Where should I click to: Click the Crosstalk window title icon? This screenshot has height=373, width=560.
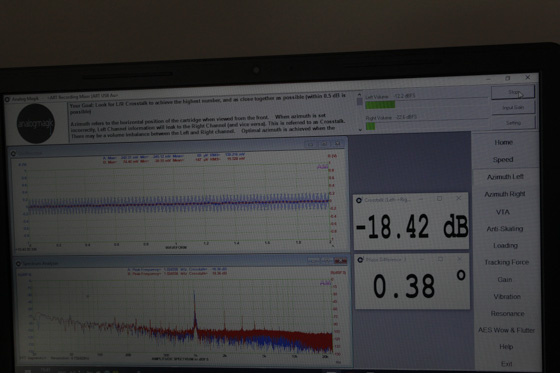[359, 200]
